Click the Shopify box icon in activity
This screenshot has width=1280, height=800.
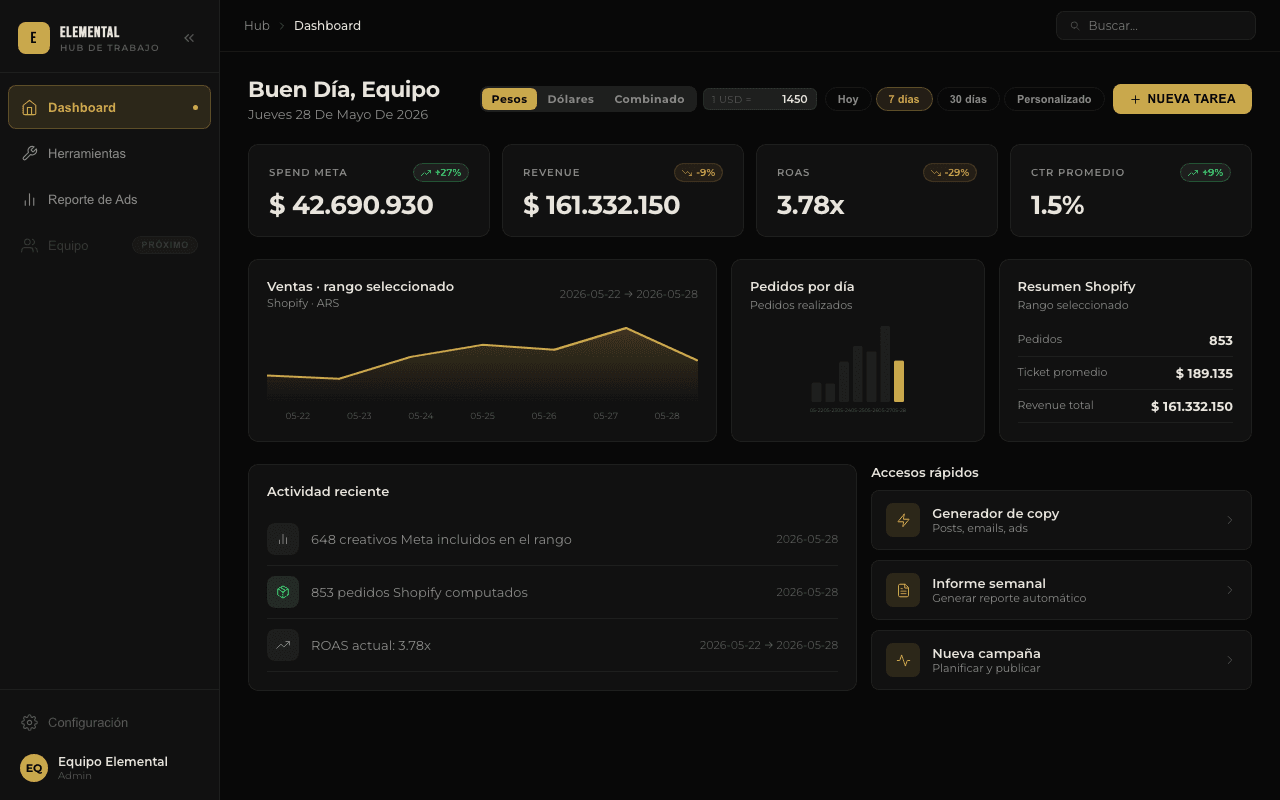coord(283,592)
